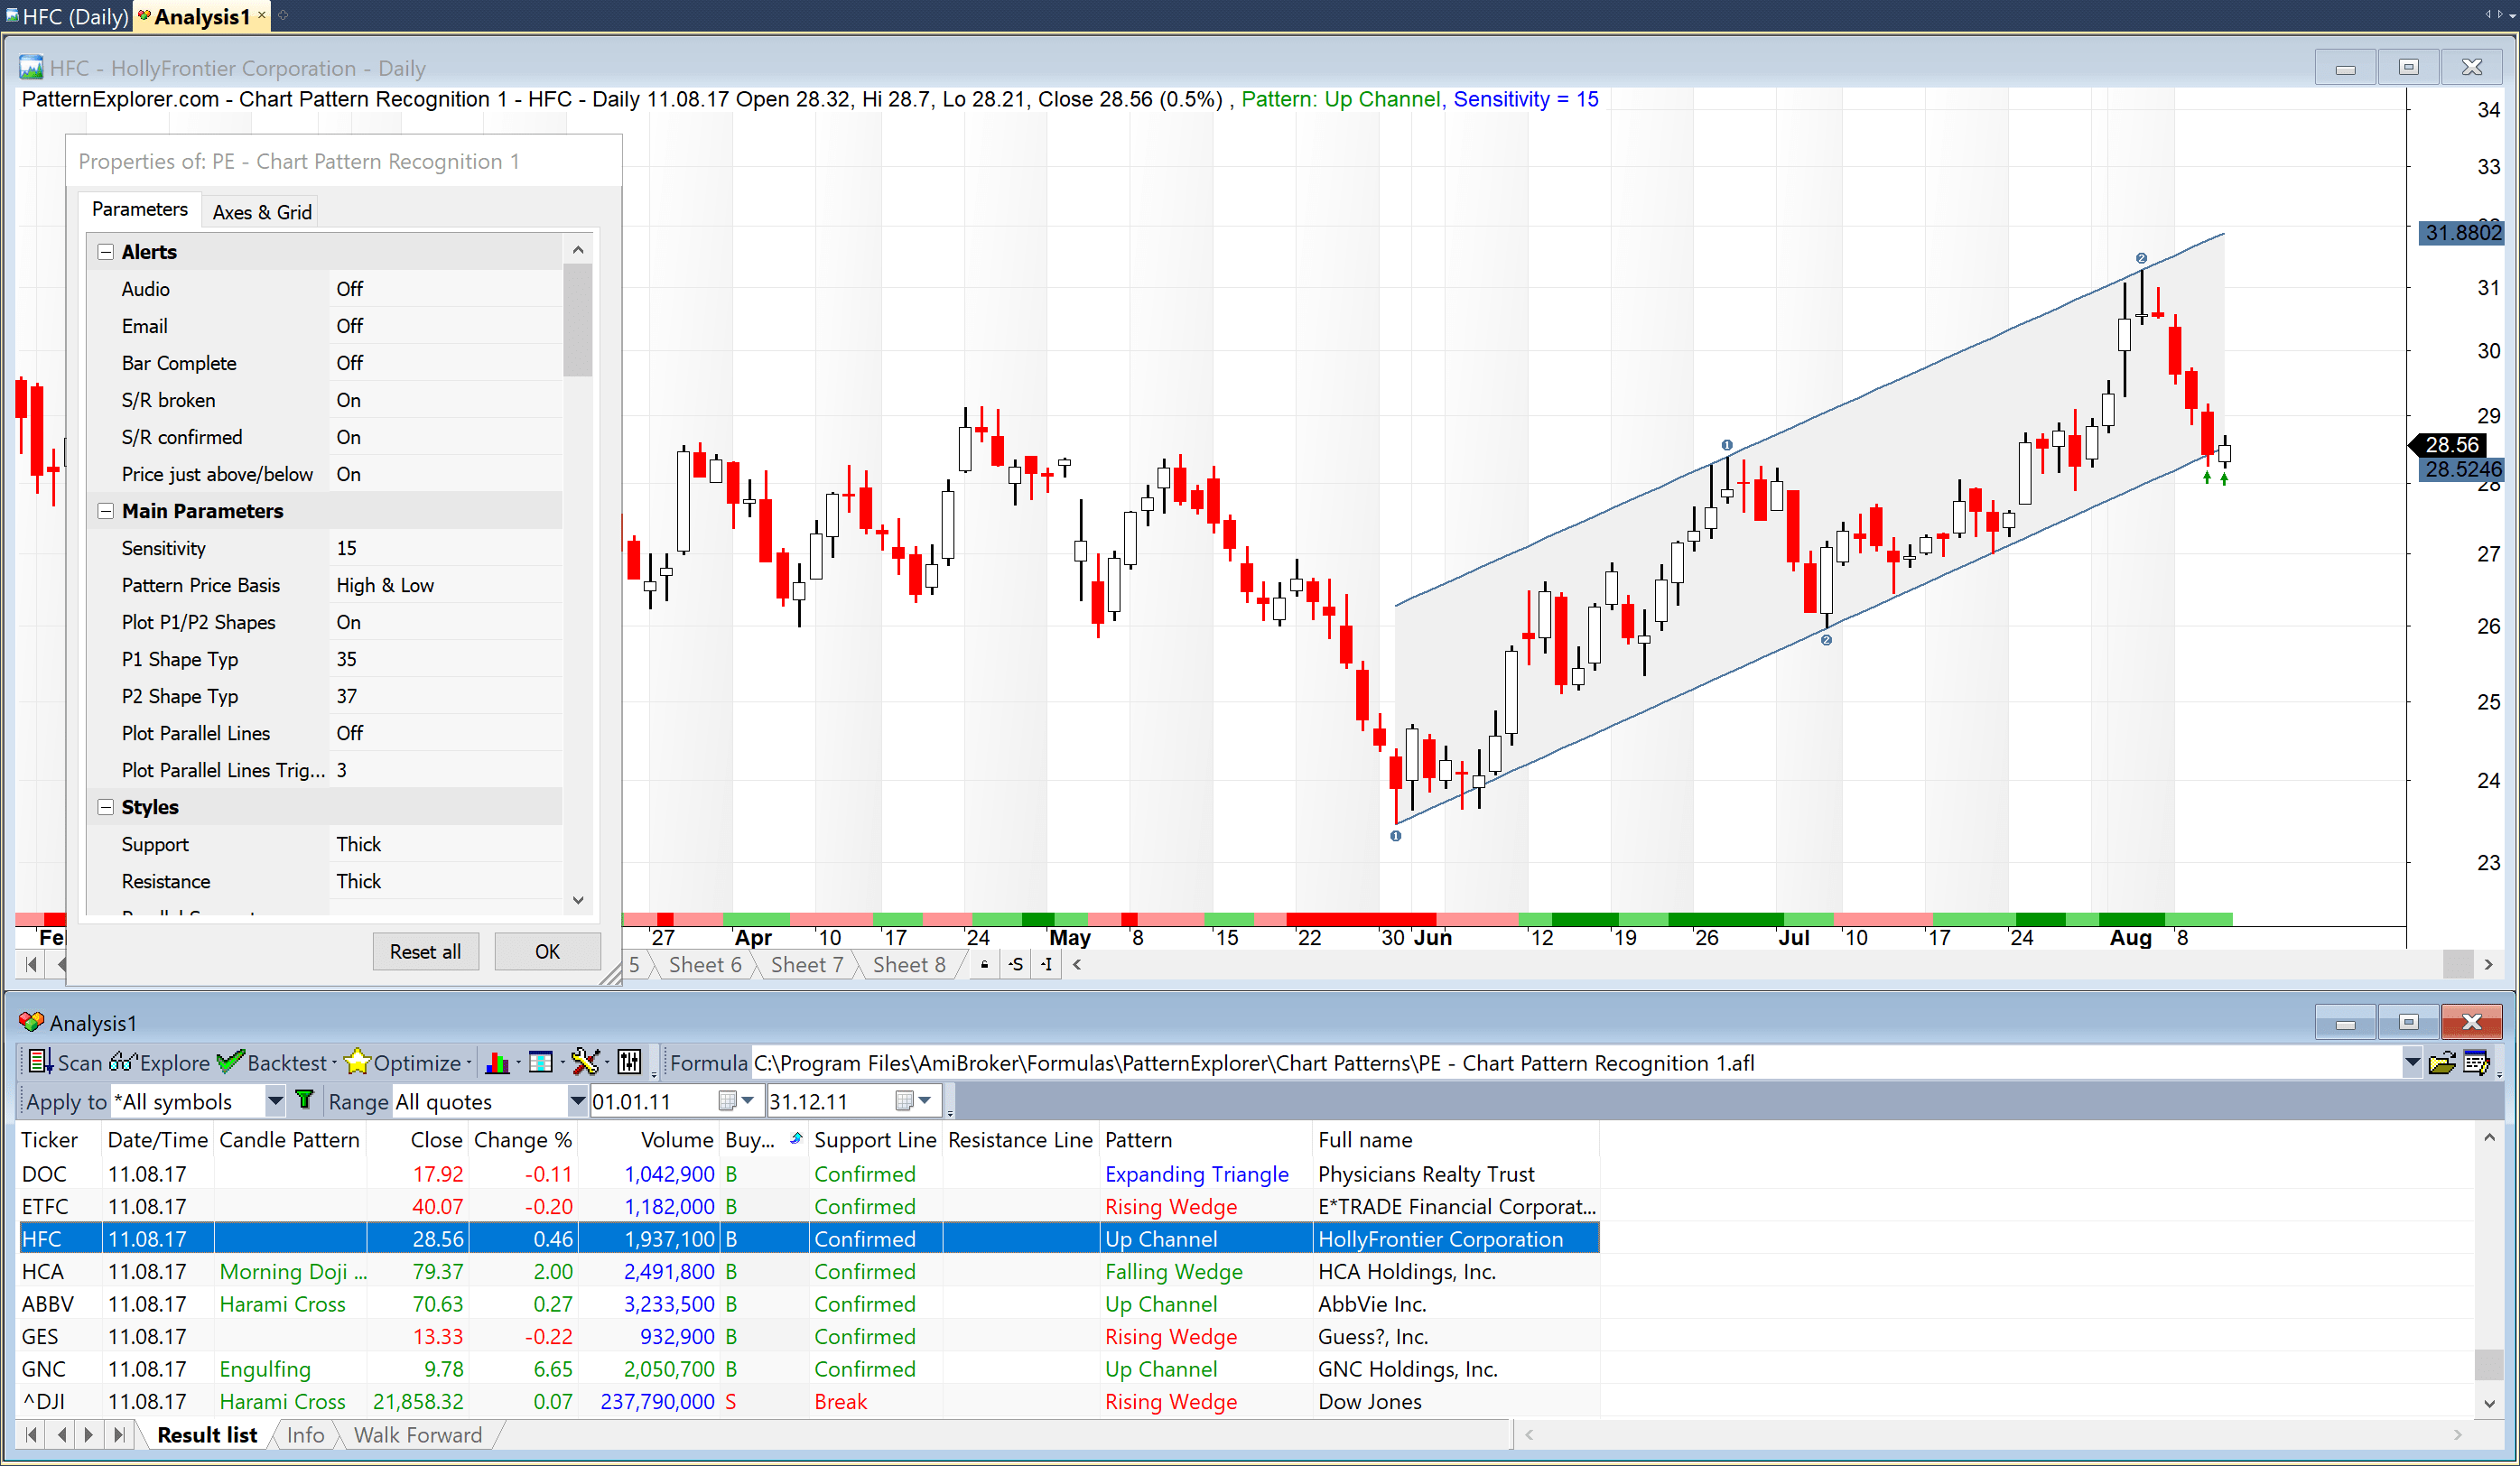Select the ABBV row in results

pos(808,1303)
